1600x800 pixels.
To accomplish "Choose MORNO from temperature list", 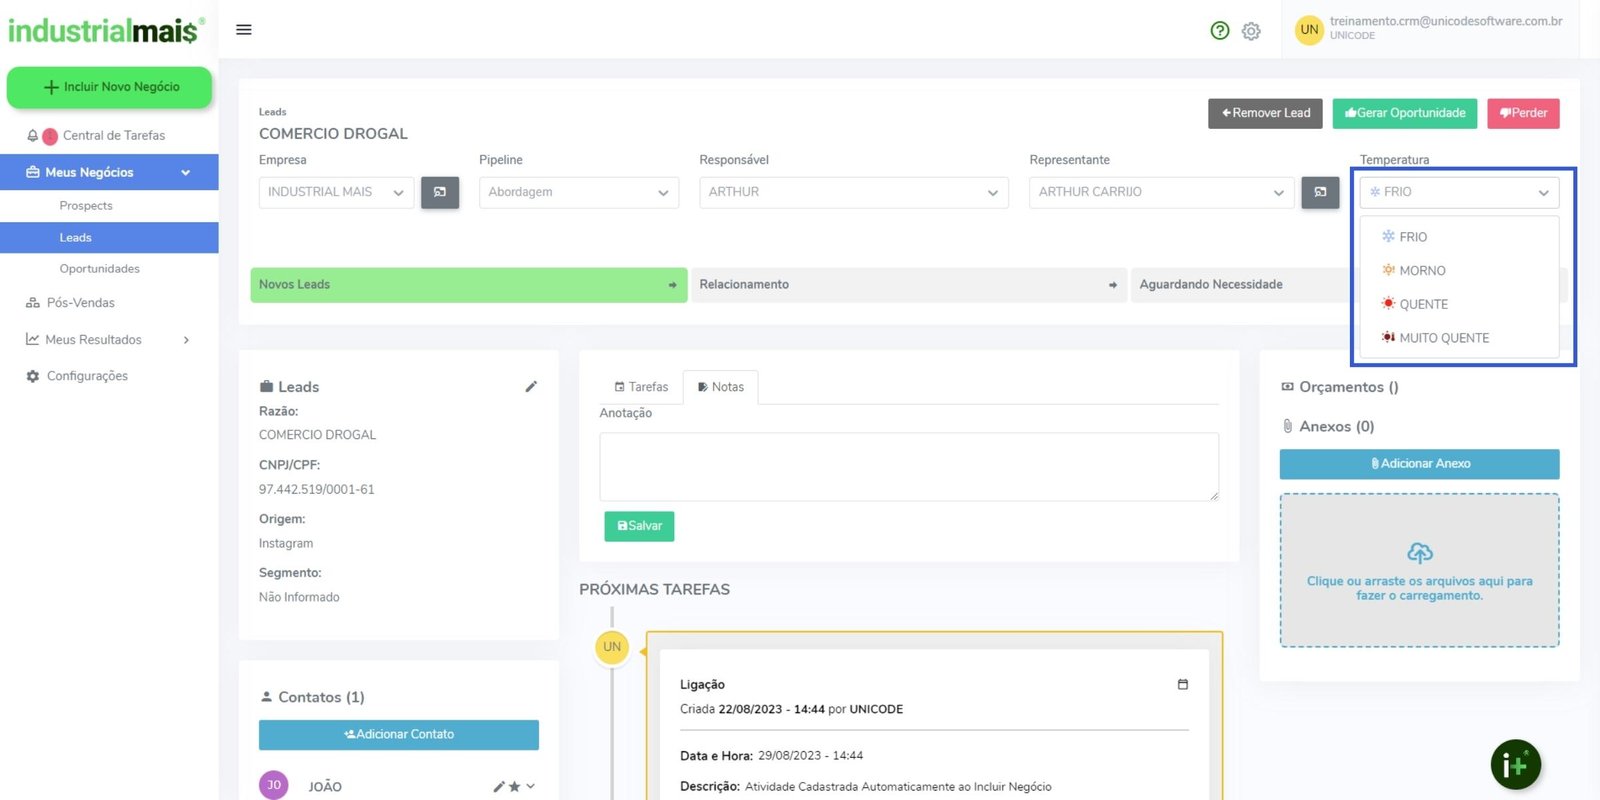I will pos(1421,271).
